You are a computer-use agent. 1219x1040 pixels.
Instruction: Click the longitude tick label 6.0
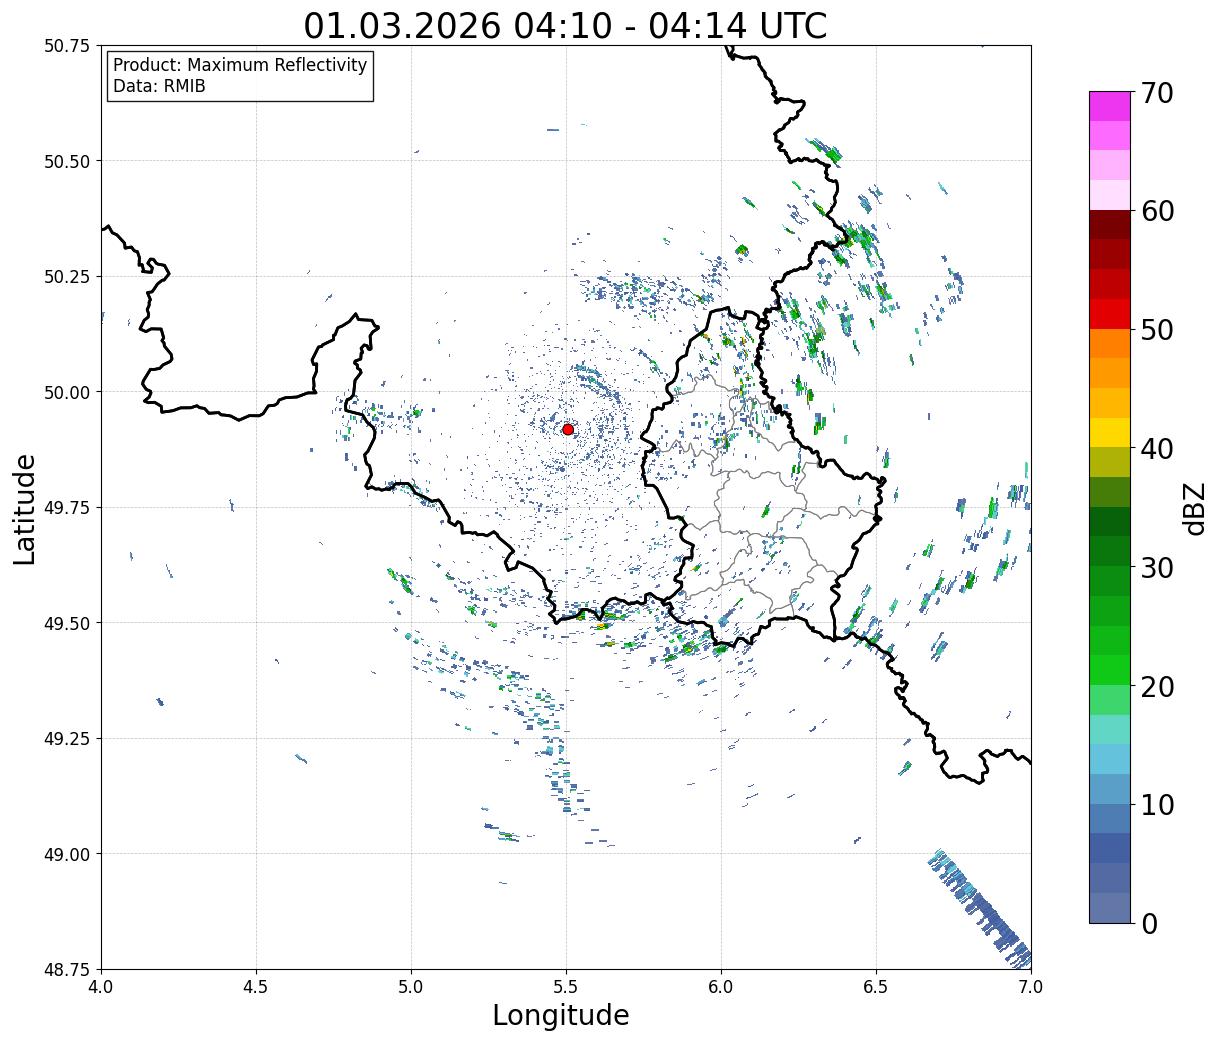pyautogui.click(x=721, y=987)
